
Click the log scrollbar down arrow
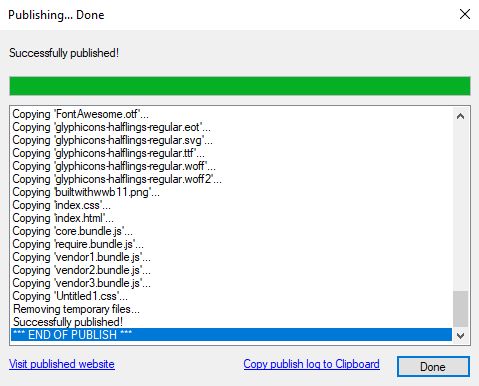coord(461,335)
